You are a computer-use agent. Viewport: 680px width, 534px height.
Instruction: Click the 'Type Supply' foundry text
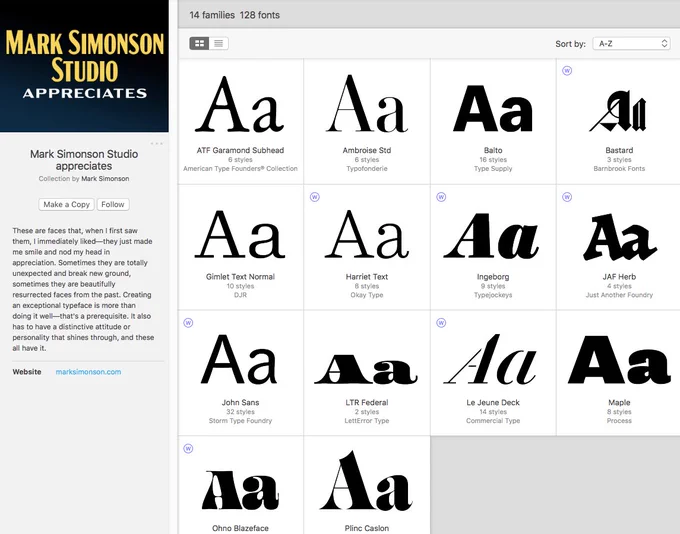[x=493, y=168]
